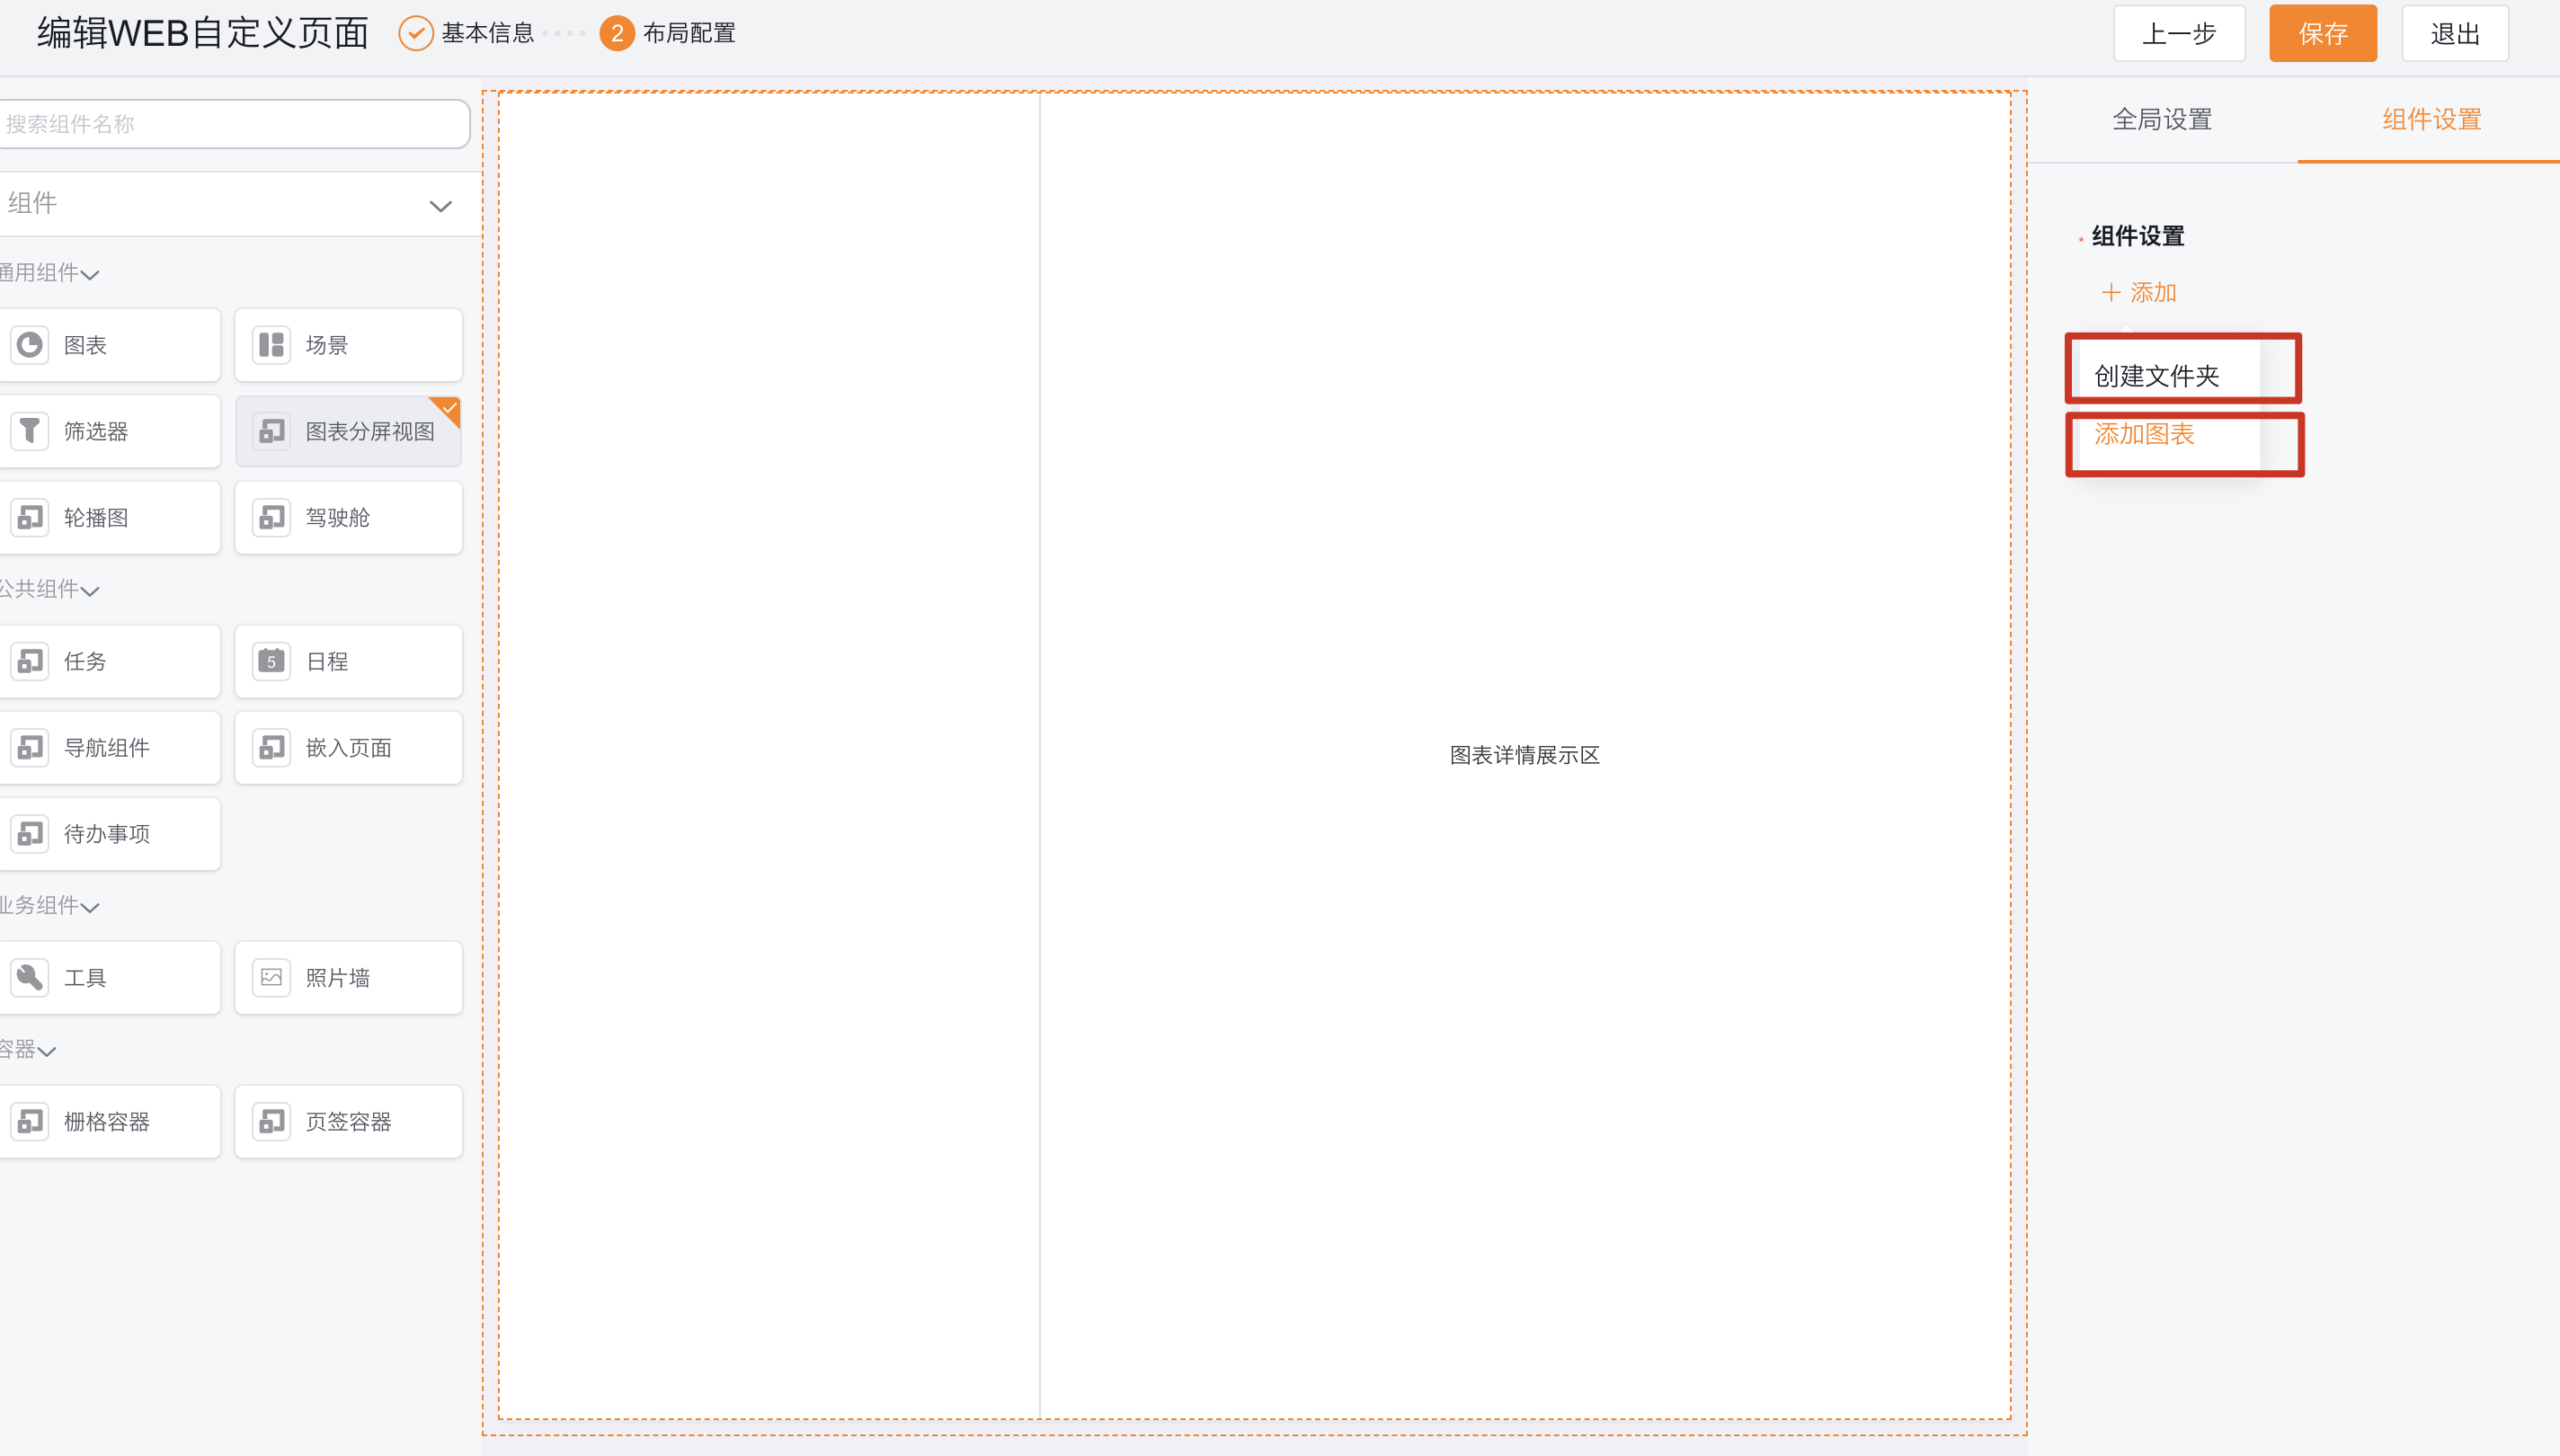Choose 添加图表 from the add menu
Image resolution: width=2560 pixels, height=1456 pixels.
[2144, 434]
